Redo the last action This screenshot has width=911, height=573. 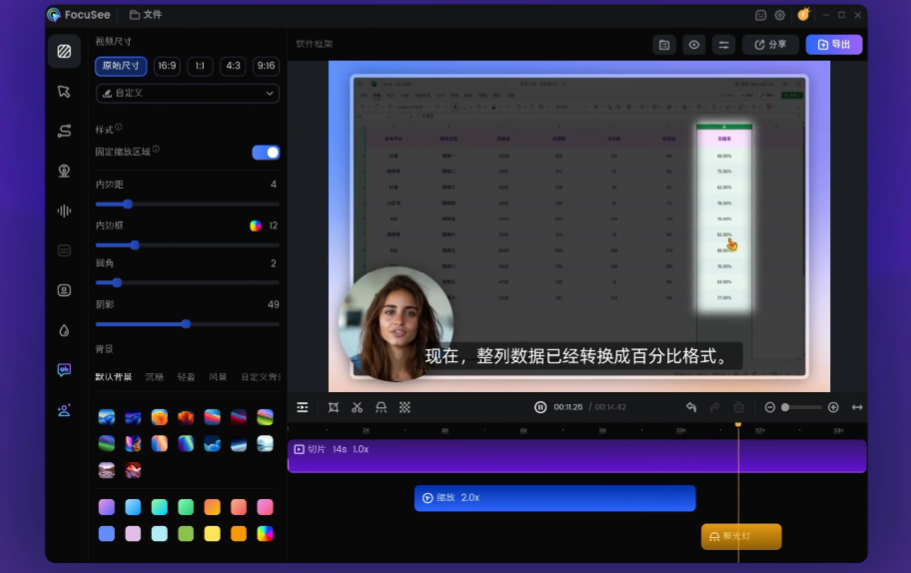[x=715, y=407]
